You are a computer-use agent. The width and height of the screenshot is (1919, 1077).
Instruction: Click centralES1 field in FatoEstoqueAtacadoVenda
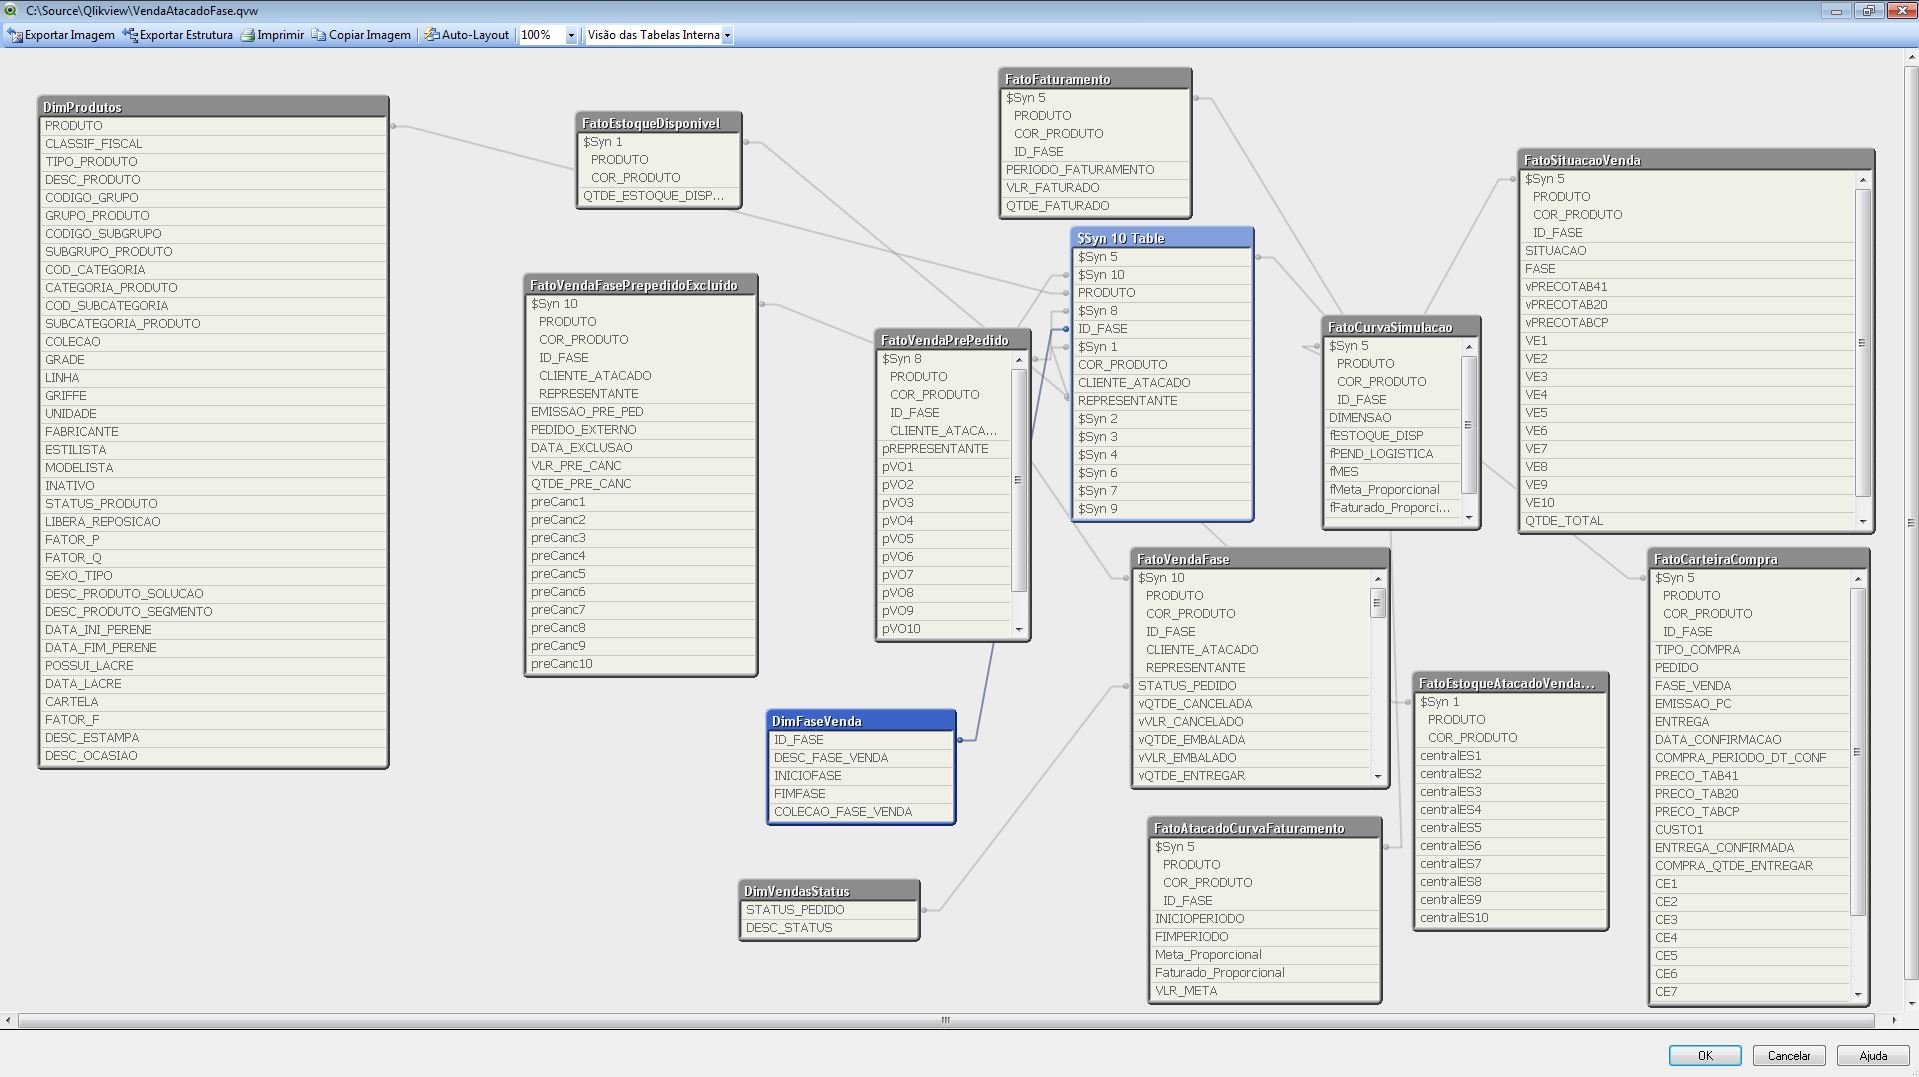(1510, 756)
